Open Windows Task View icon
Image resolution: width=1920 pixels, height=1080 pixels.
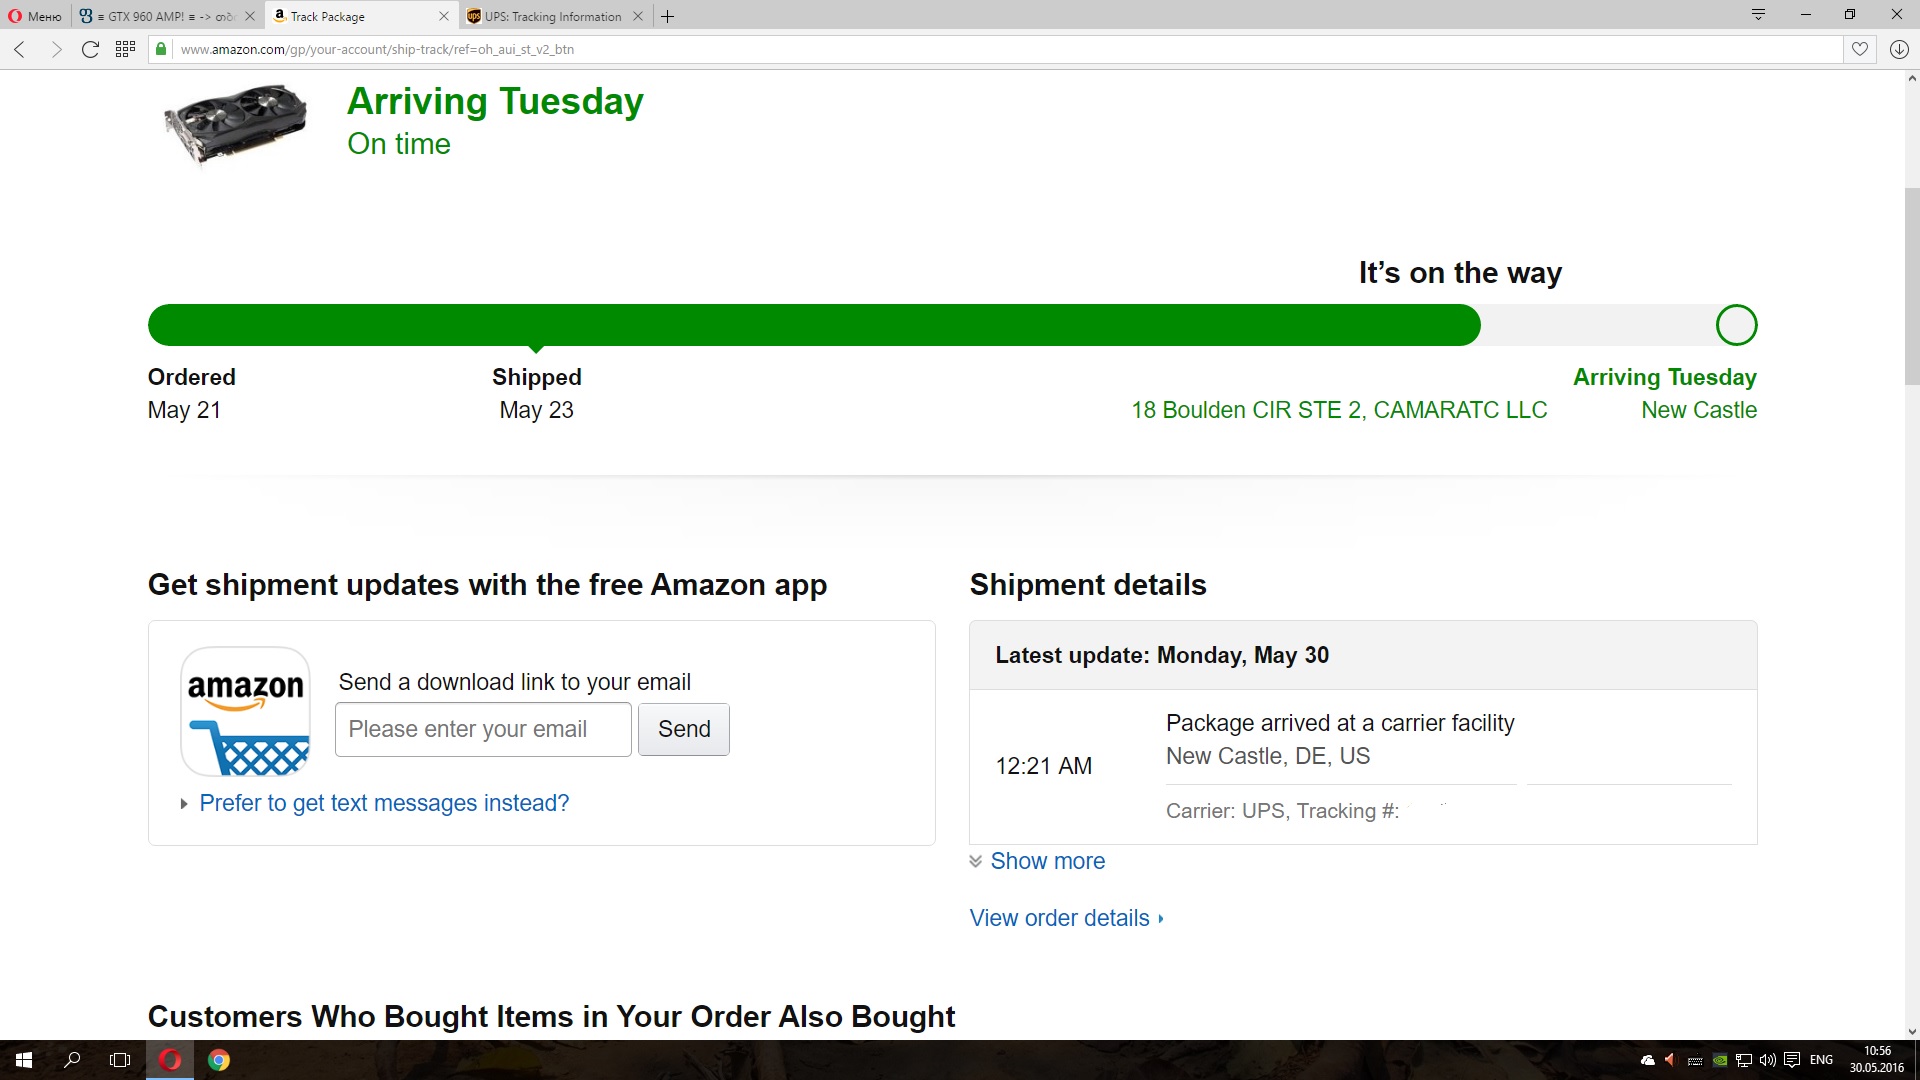coord(120,1060)
